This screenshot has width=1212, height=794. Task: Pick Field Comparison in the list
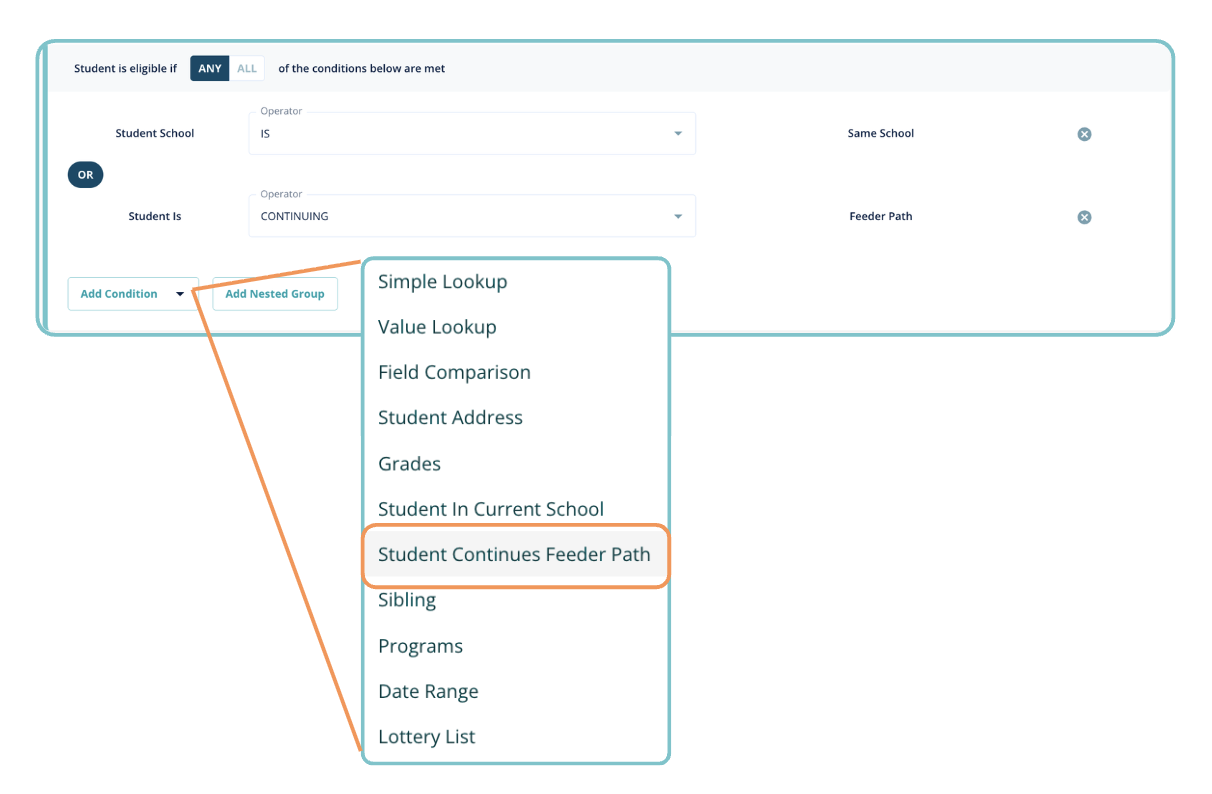point(454,372)
